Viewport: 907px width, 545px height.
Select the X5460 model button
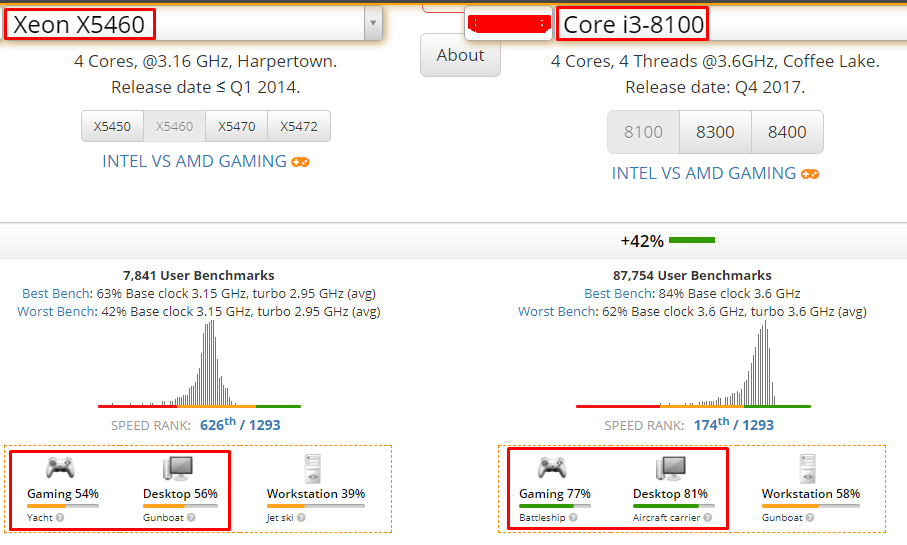pyautogui.click(x=174, y=126)
